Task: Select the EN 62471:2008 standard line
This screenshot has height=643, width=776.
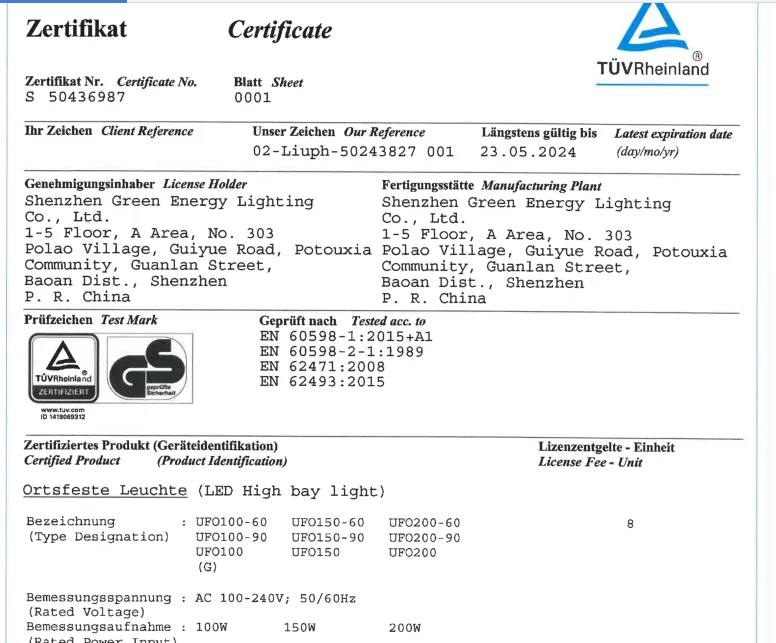Action: (x=322, y=367)
